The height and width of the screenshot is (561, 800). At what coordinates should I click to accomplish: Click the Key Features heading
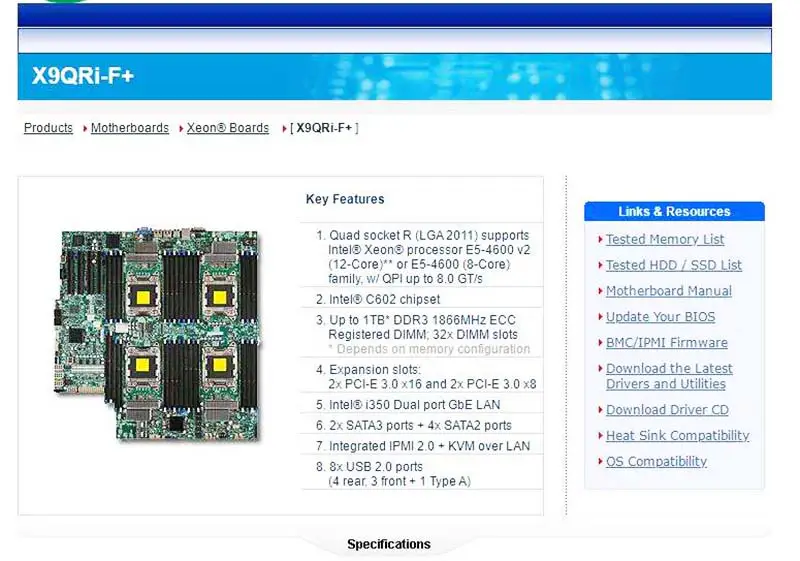[345, 199]
